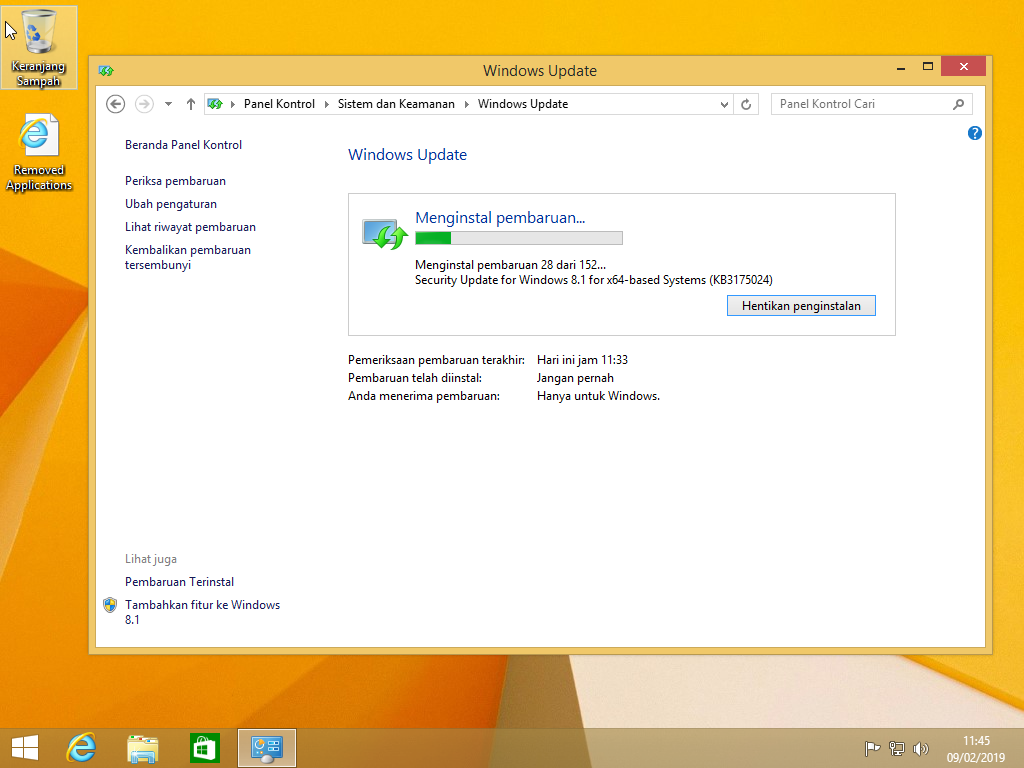The width and height of the screenshot is (1024, 768).
Task: Close the Windows Update window
Action: pyautogui.click(x=963, y=67)
